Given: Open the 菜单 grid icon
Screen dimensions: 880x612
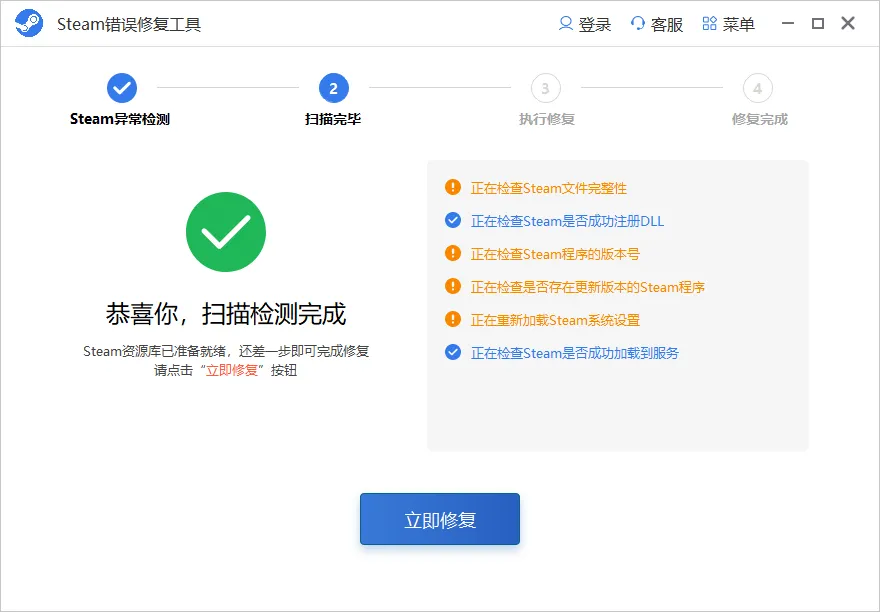Looking at the screenshot, I should pos(709,24).
